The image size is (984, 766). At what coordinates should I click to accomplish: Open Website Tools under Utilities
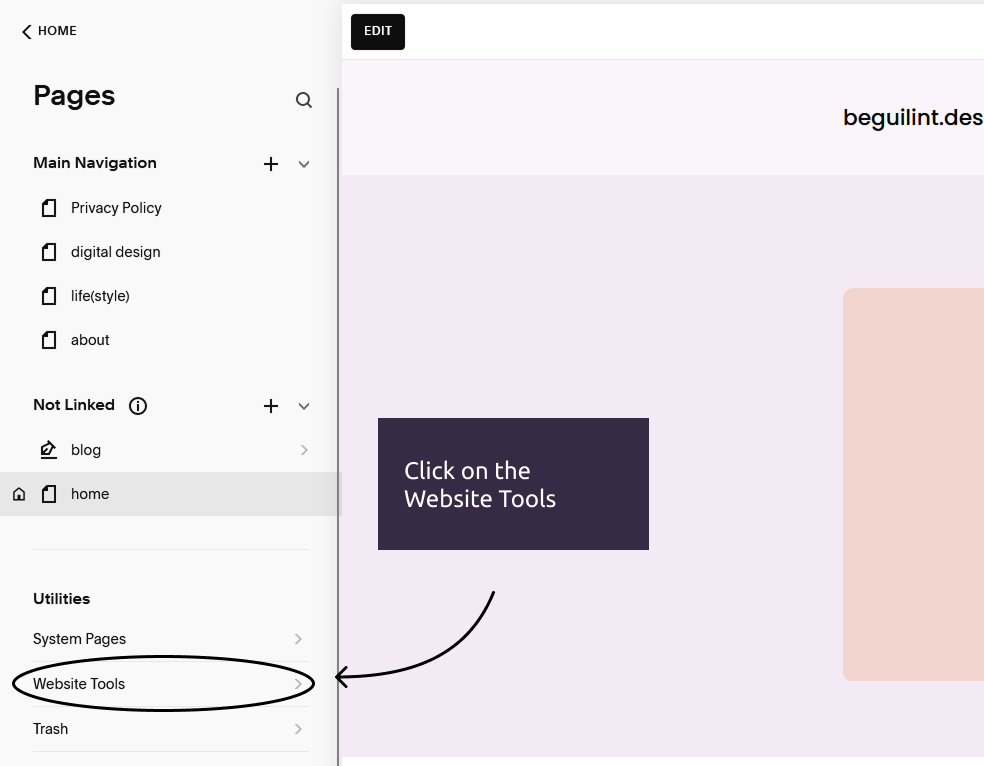coord(168,684)
